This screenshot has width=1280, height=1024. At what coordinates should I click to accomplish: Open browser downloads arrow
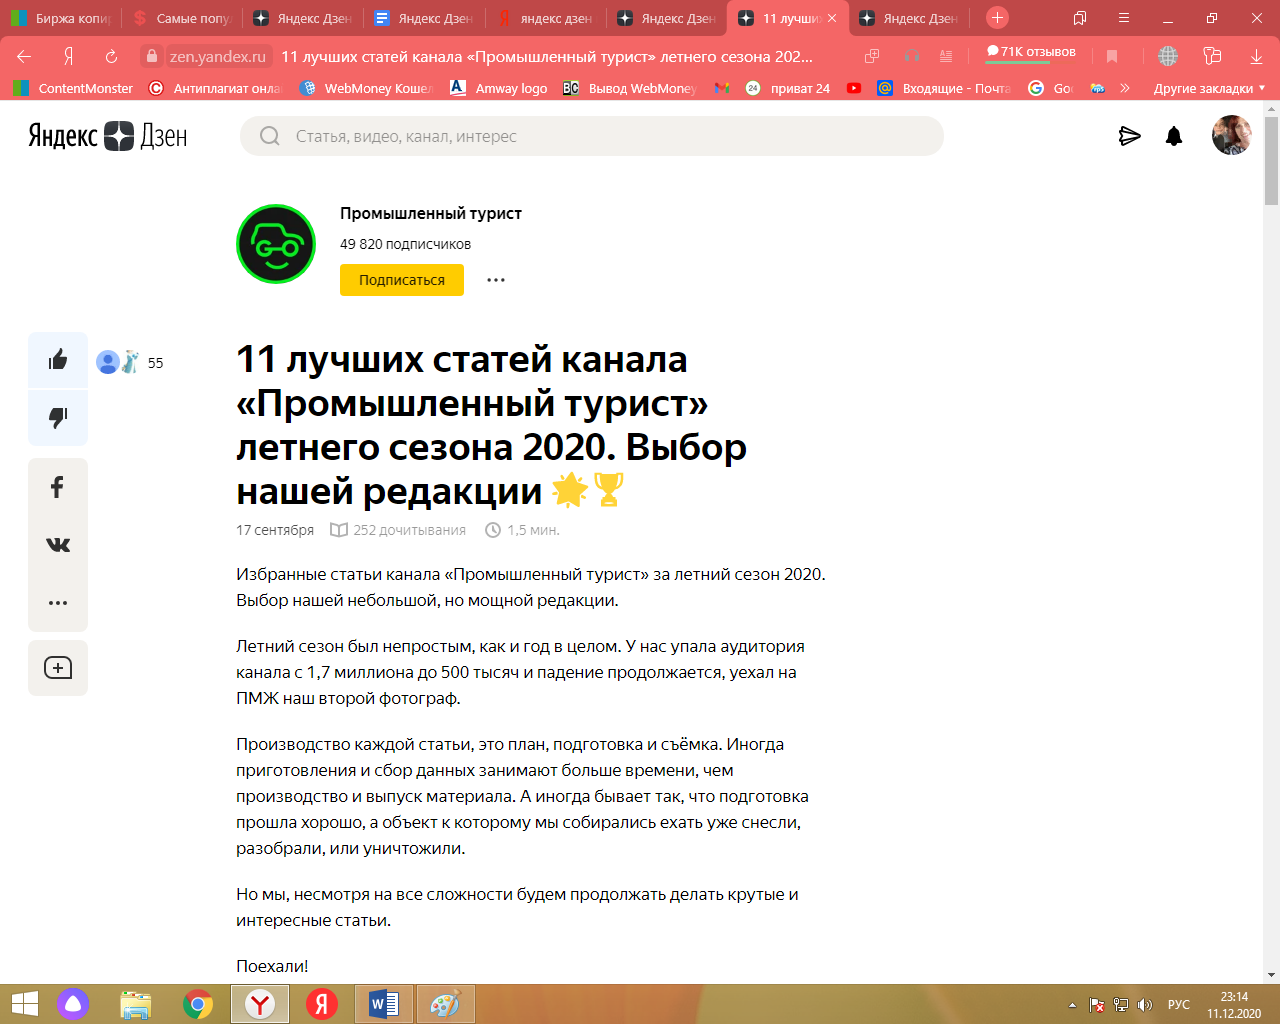1257,56
